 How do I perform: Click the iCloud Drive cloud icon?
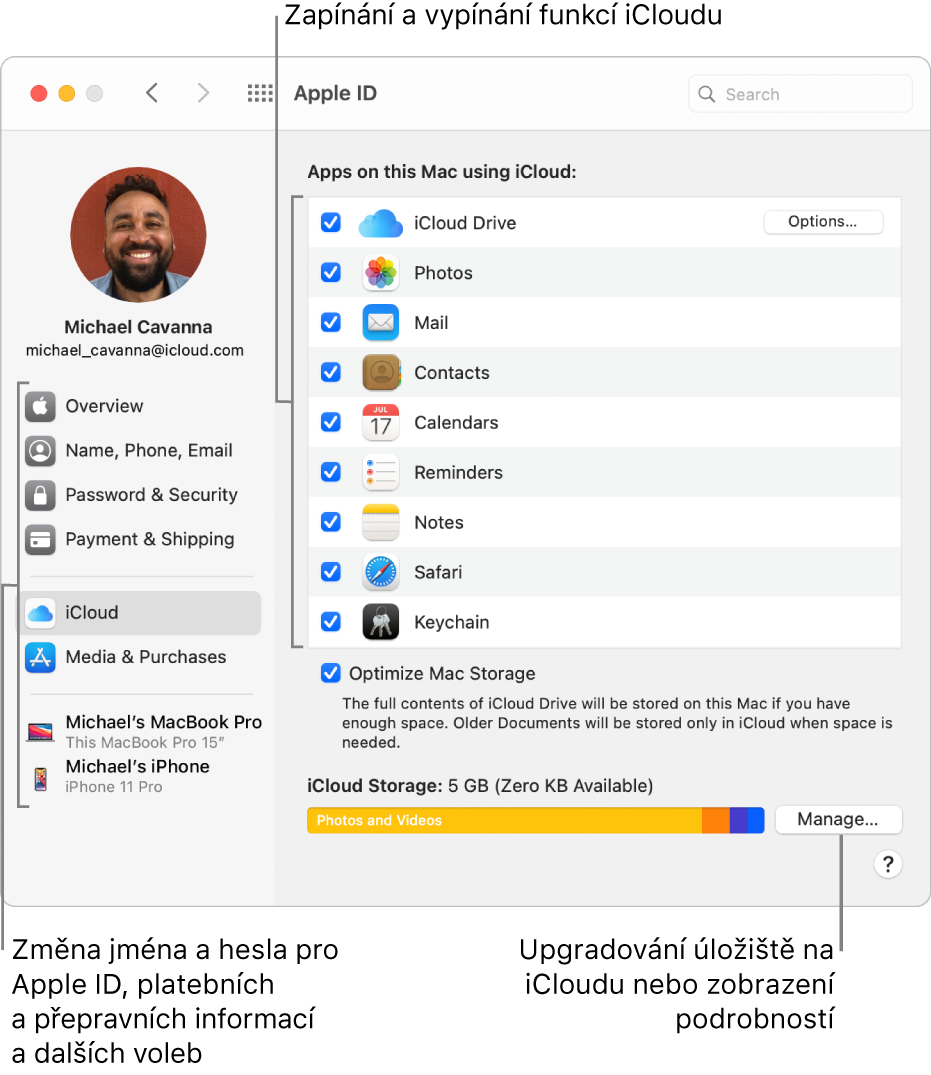[x=380, y=223]
